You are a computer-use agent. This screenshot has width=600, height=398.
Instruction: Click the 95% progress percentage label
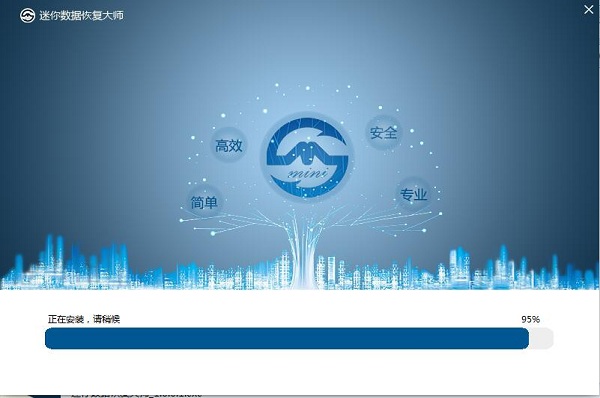tap(530, 319)
